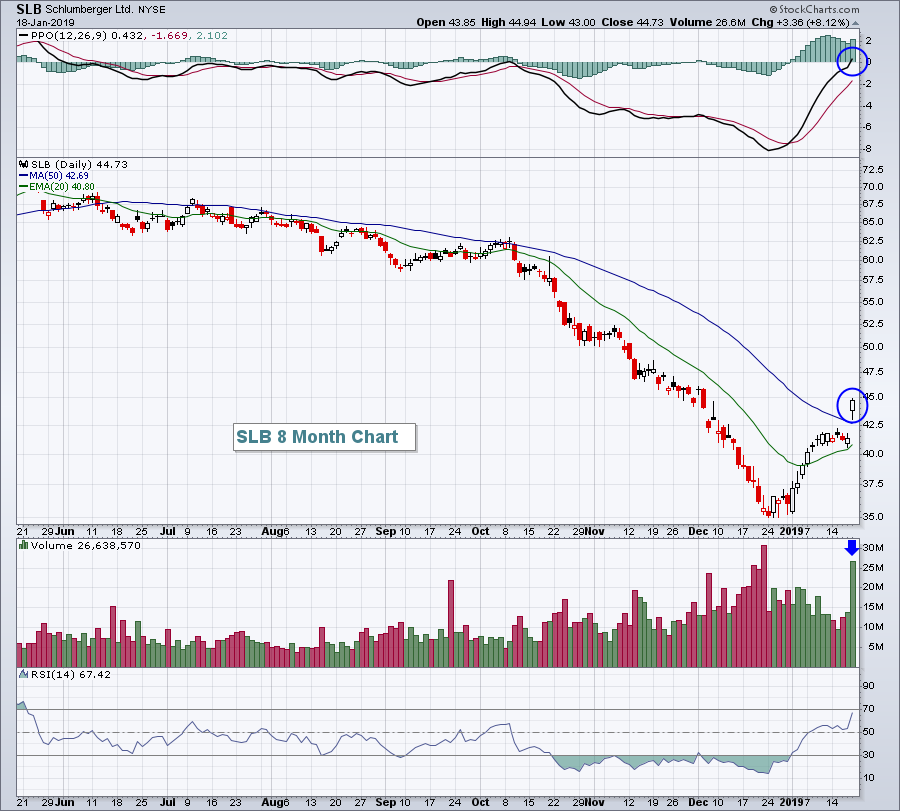Click the Chg +3.36 (+8.12%) figure
Viewport: 900px width, 811px height.
click(800, 22)
